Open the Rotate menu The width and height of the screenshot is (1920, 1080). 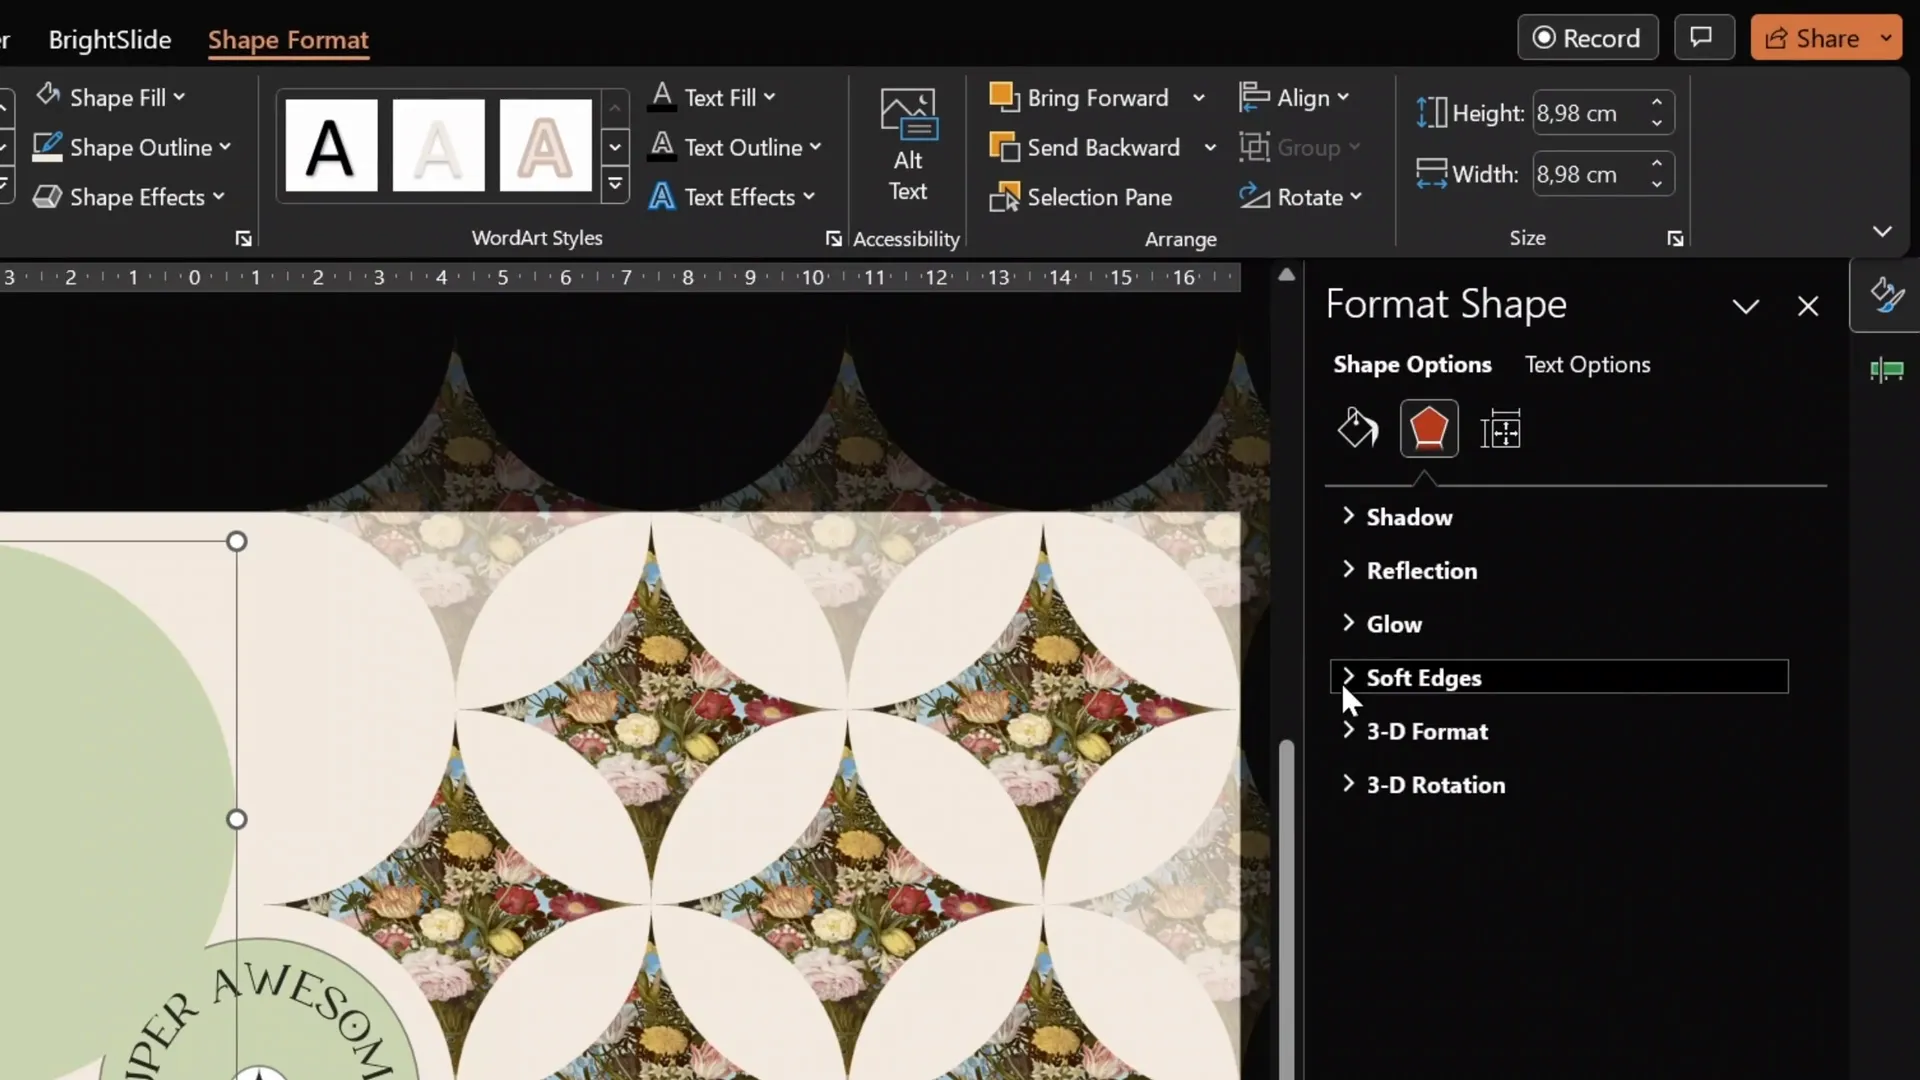(1301, 197)
